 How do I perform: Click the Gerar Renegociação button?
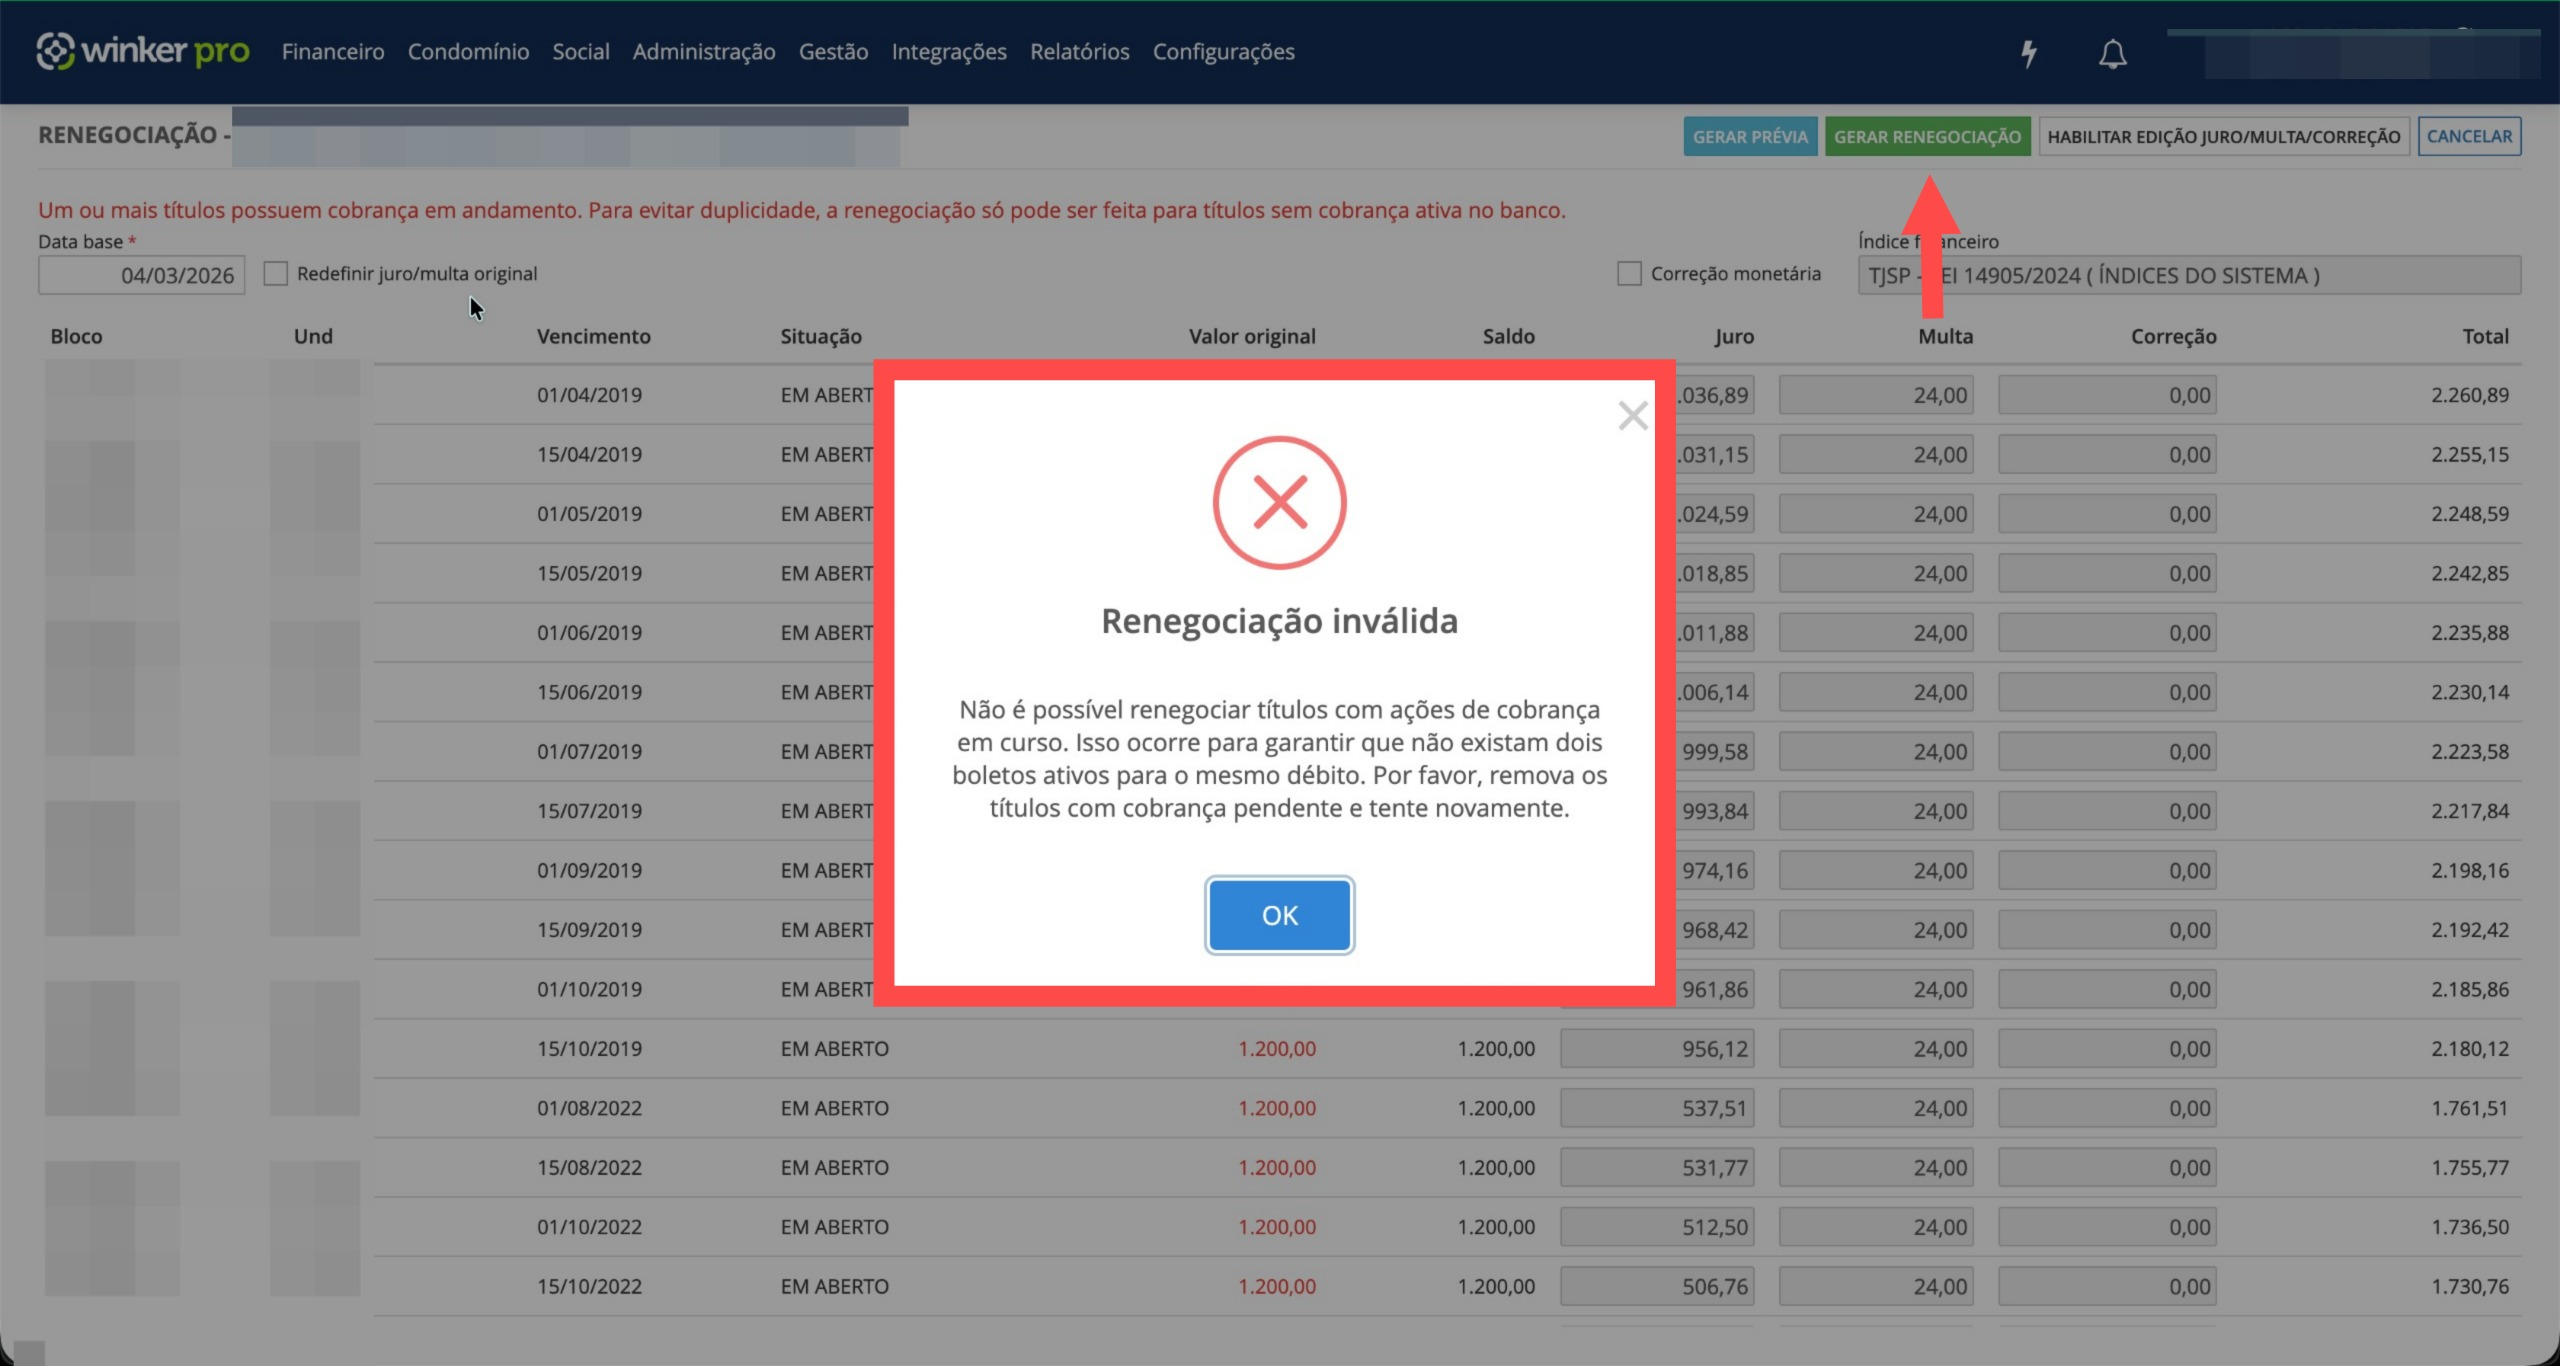(x=1926, y=136)
